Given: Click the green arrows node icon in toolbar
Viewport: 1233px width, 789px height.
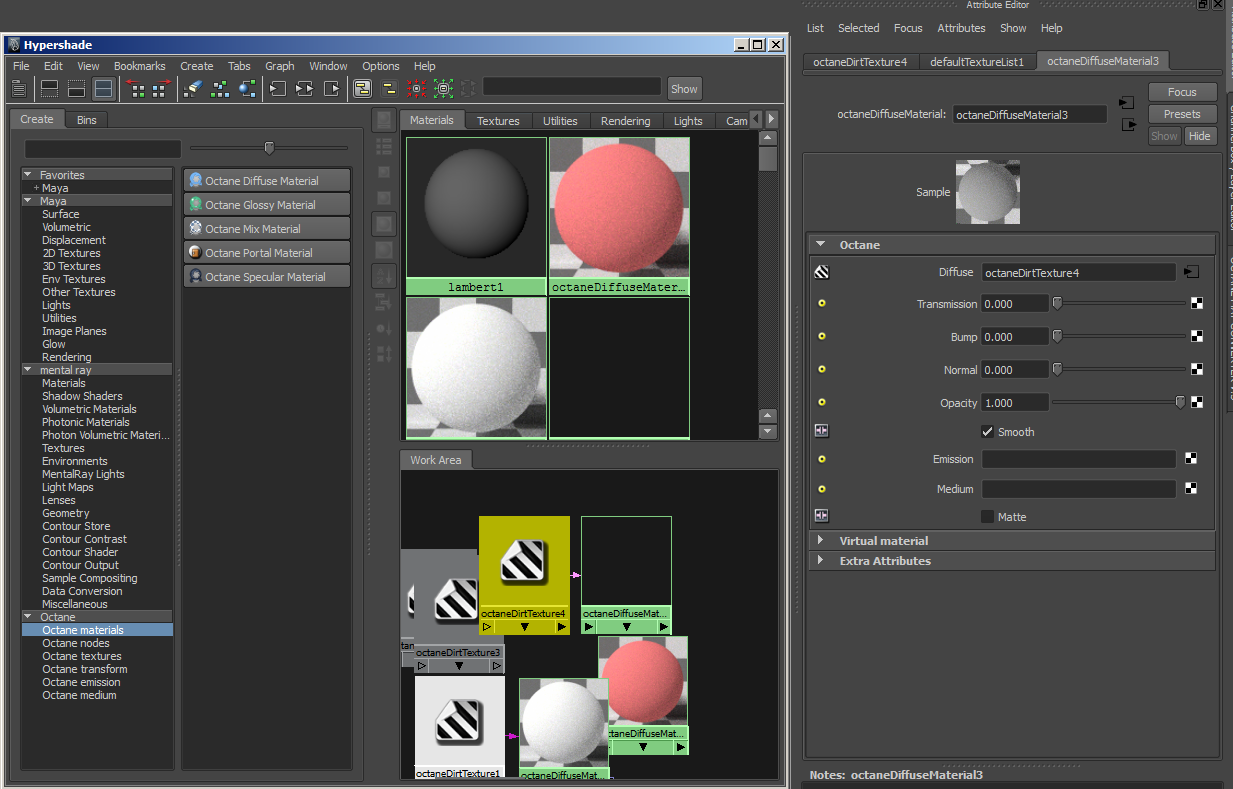Looking at the screenshot, I should (x=444, y=89).
